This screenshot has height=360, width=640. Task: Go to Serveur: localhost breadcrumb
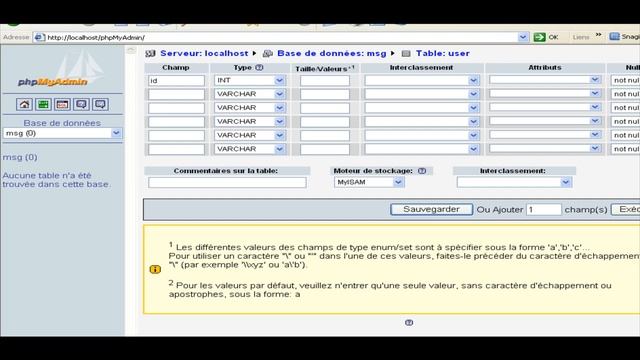[x=204, y=53]
